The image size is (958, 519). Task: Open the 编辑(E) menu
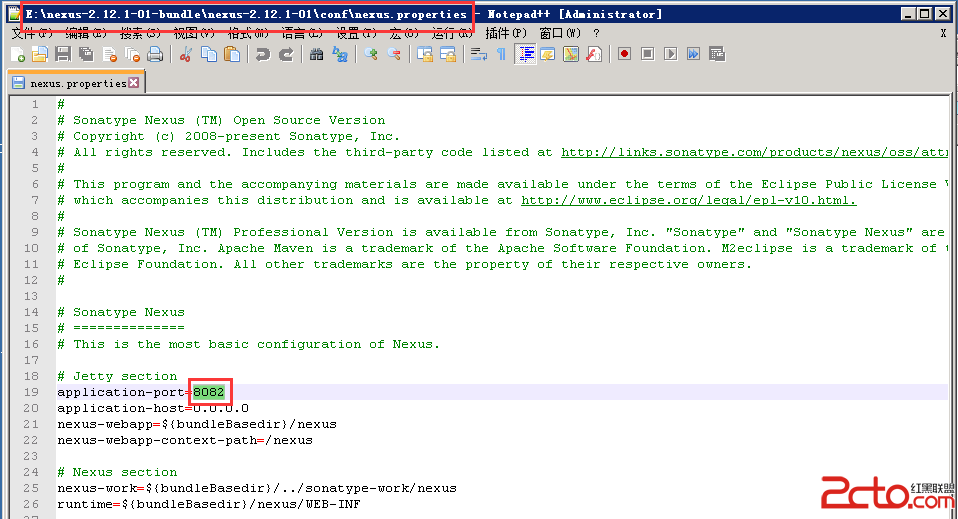(86, 33)
